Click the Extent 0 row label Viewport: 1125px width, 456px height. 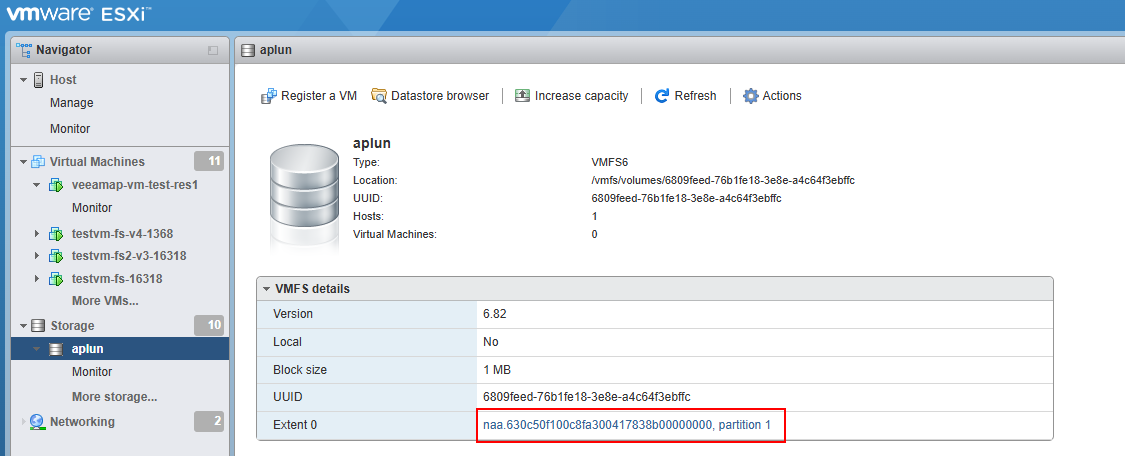[295, 425]
